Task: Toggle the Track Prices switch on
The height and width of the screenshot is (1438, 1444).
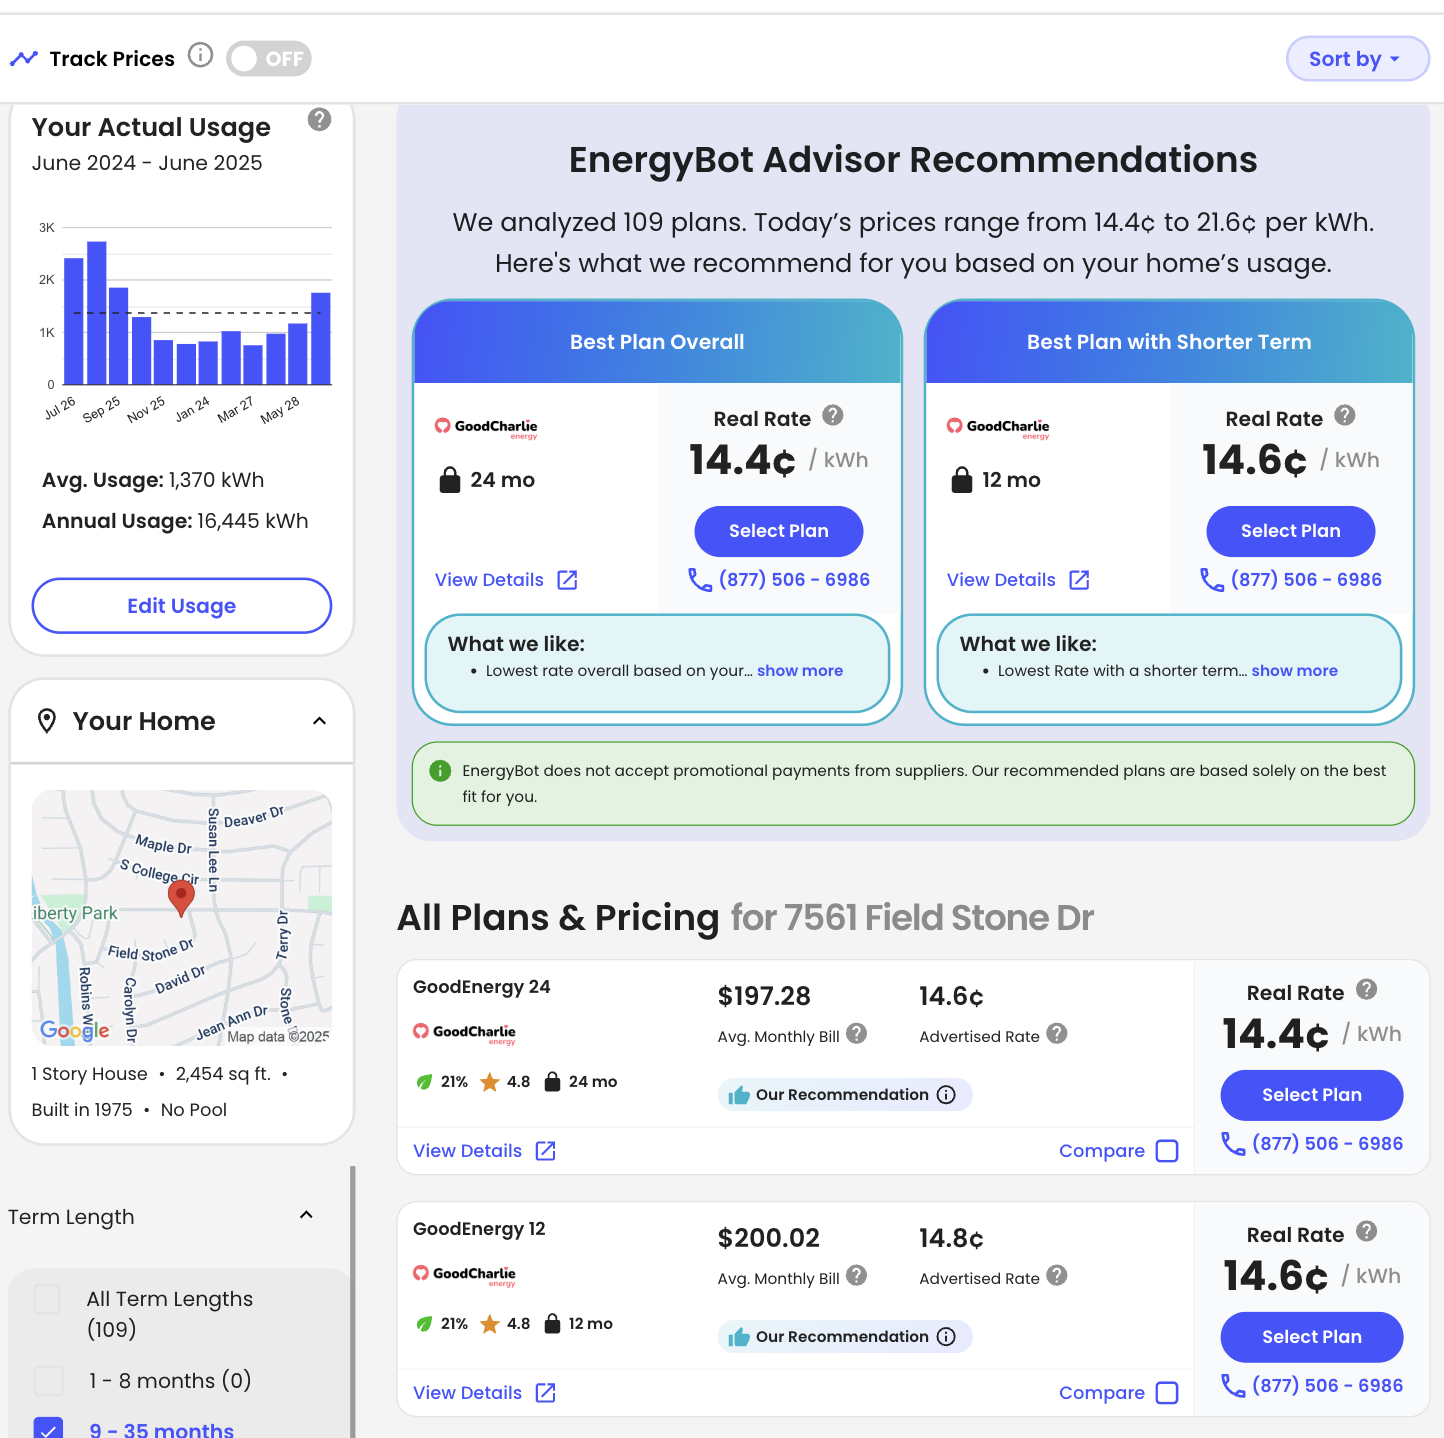Action: pyautogui.click(x=269, y=59)
